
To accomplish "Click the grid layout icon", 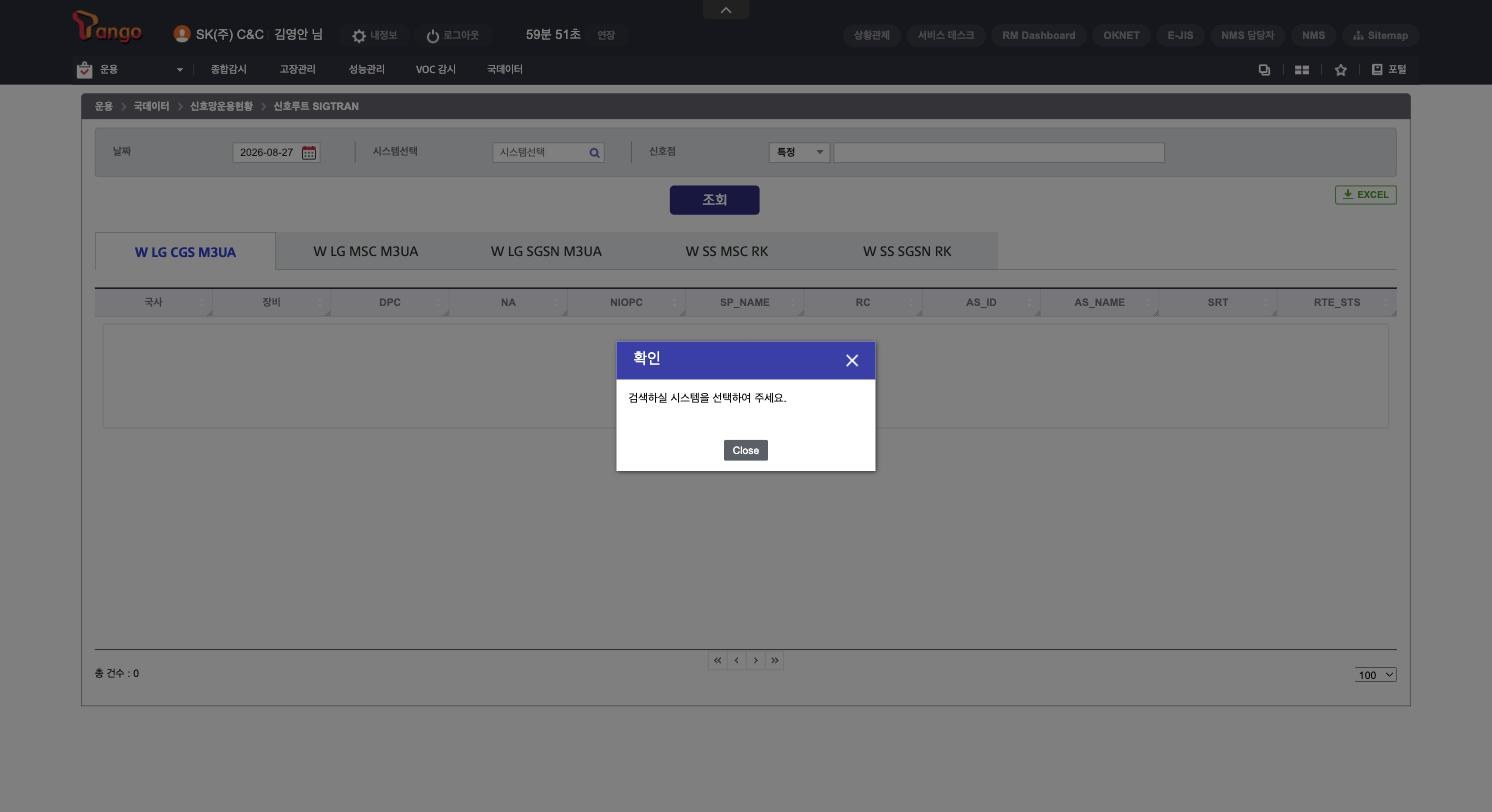I will click(x=1302, y=70).
